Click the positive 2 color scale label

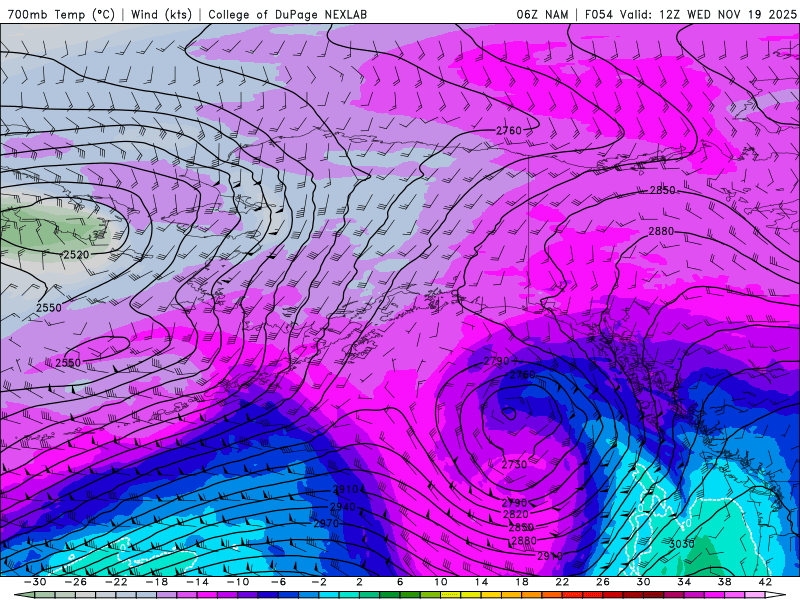pyautogui.click(x=359, y=582)
